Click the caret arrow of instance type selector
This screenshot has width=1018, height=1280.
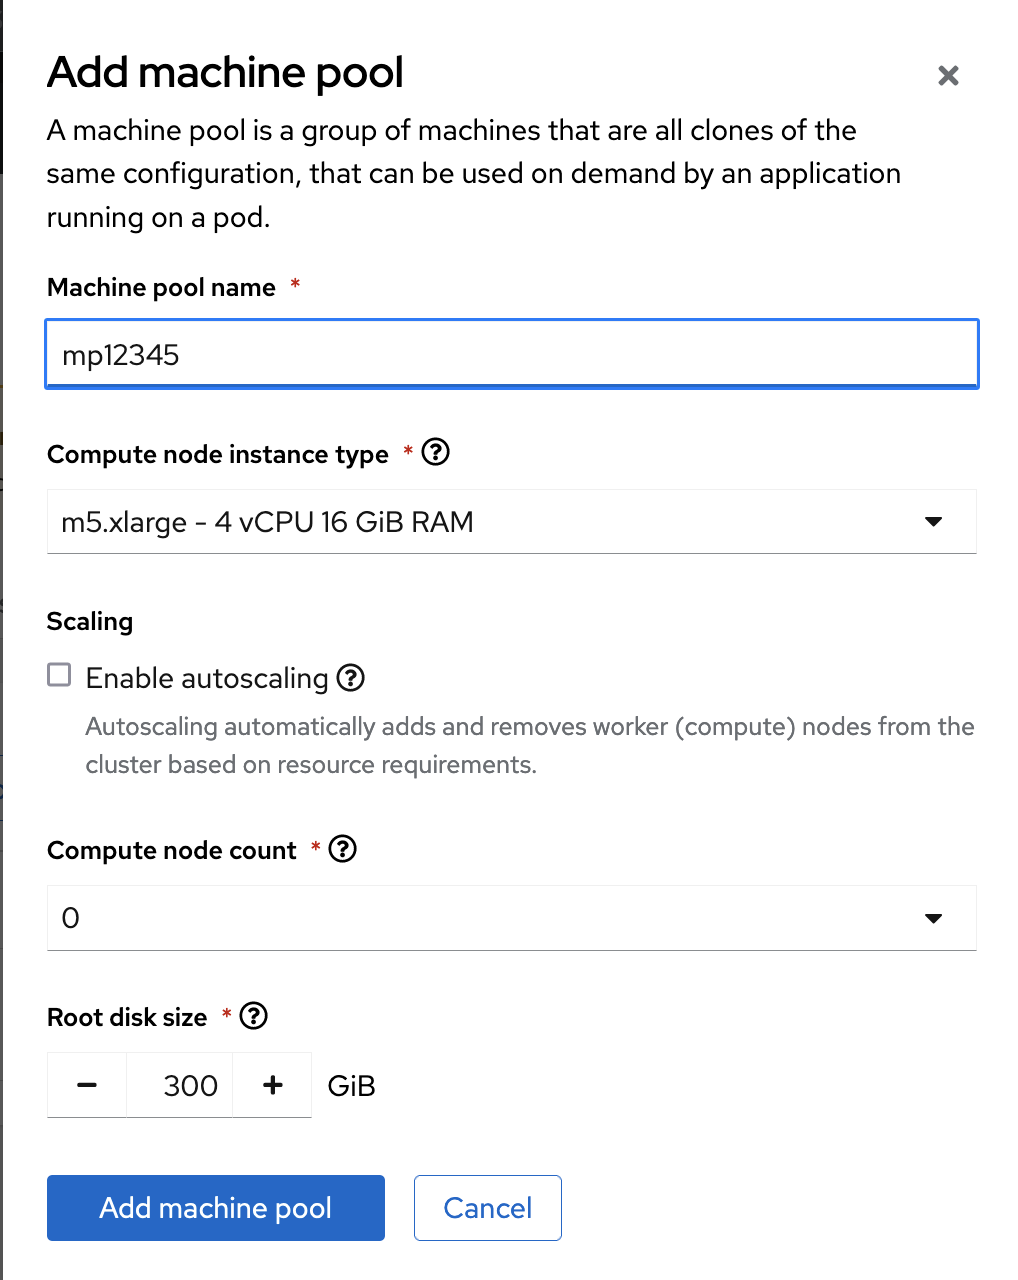pos(933,522)
